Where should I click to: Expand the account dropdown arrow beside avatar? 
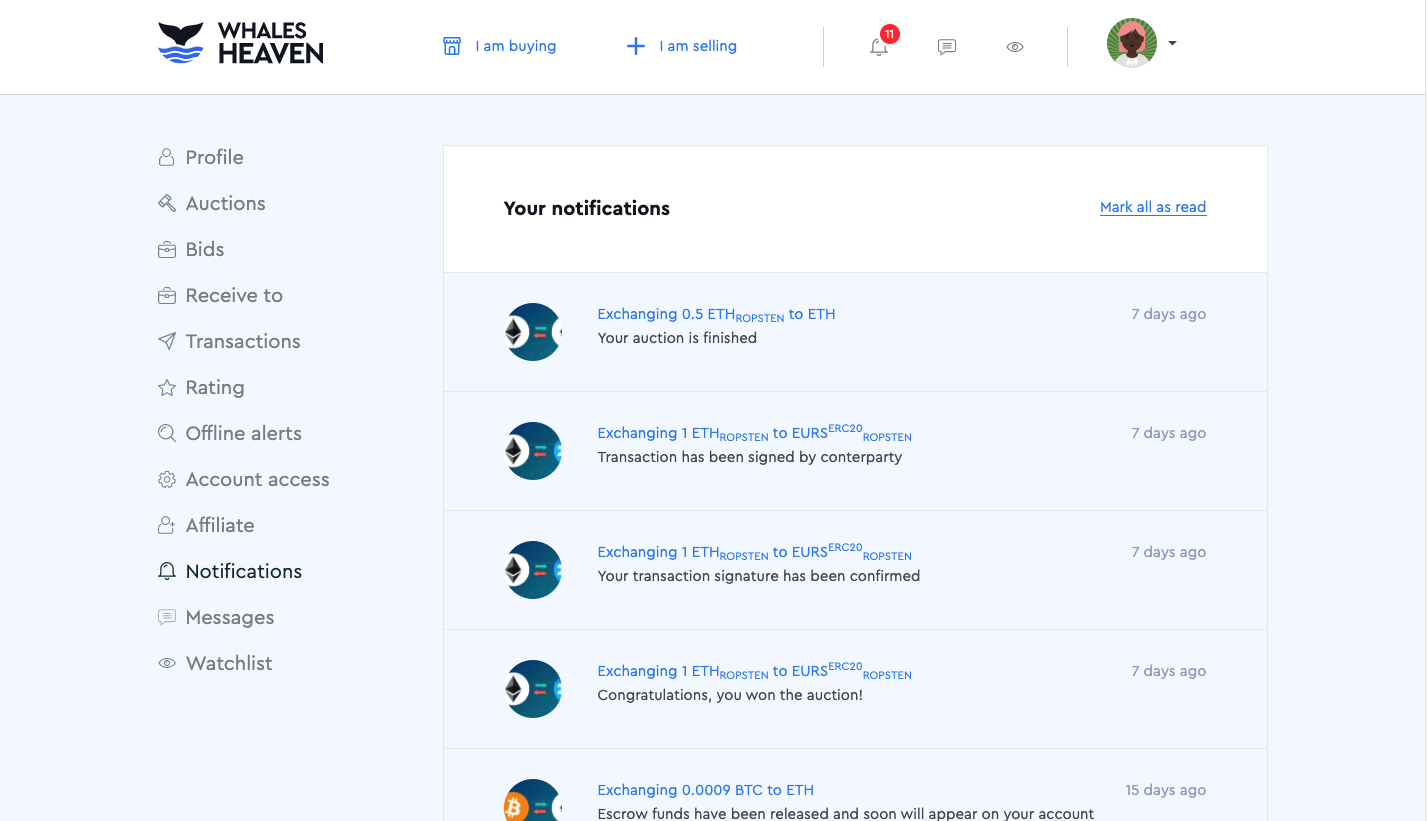(1172, 43)
